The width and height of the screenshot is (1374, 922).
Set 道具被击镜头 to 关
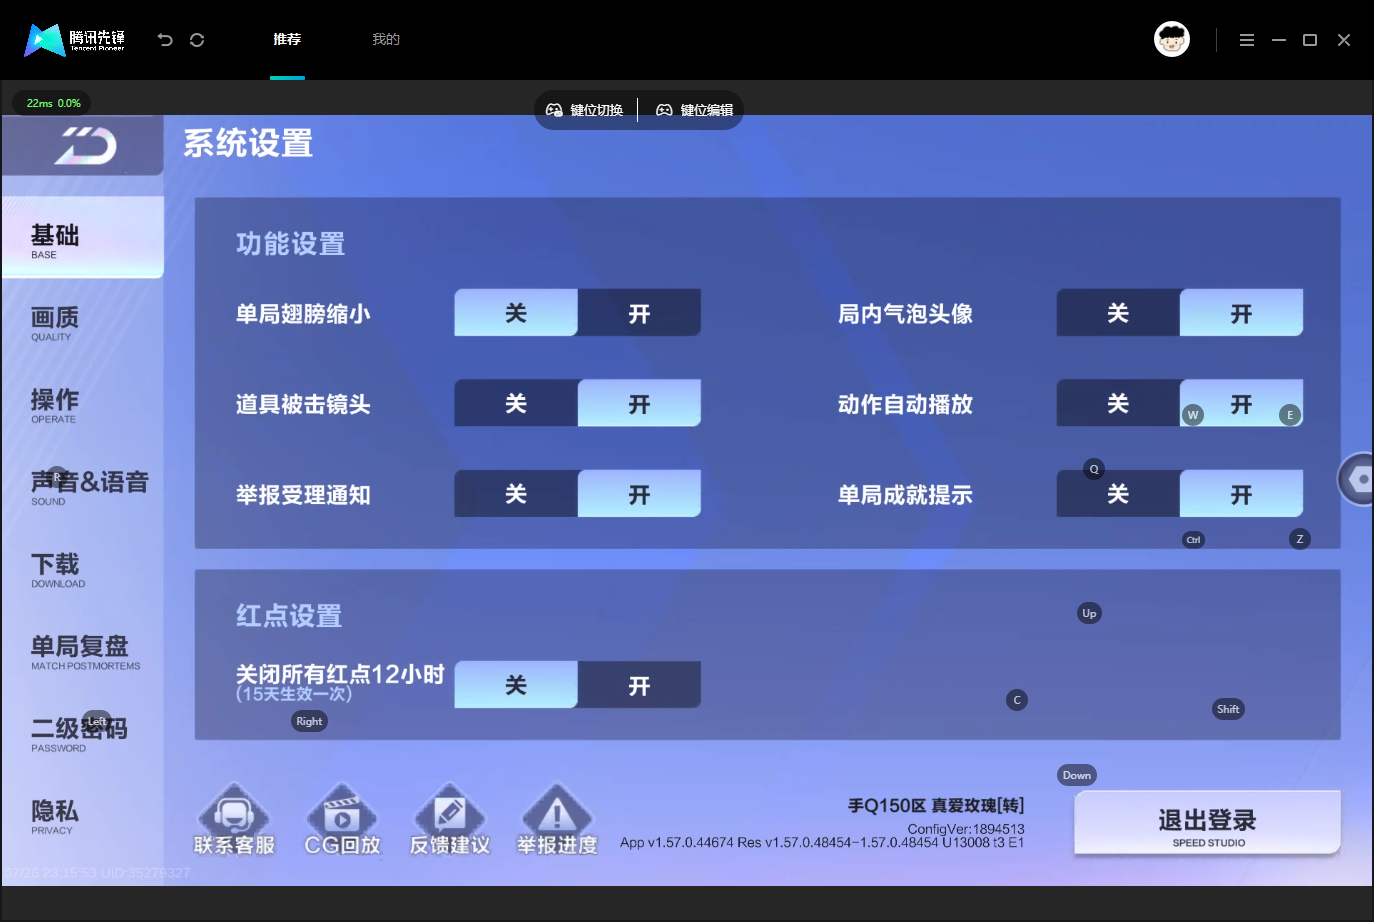tap(516, 403)
